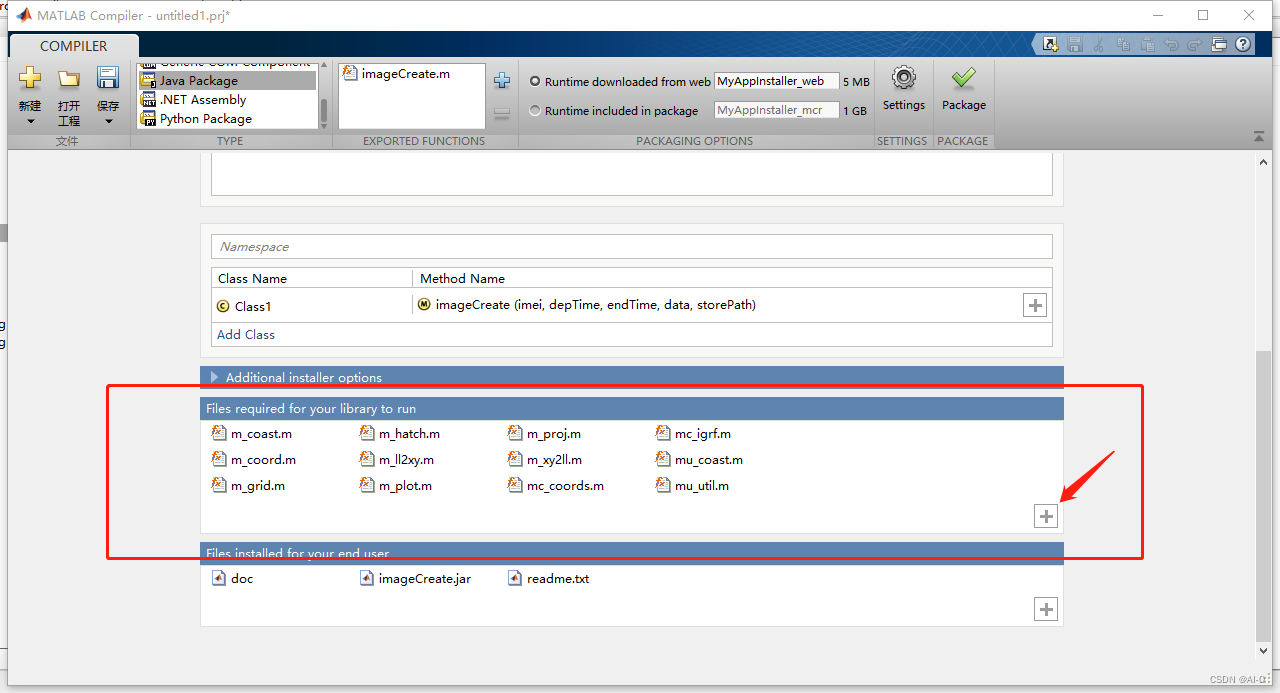The width and height of the screenshot is (1280, 693).
Task: Open the help question mark icon
Action: (1243, 44)
